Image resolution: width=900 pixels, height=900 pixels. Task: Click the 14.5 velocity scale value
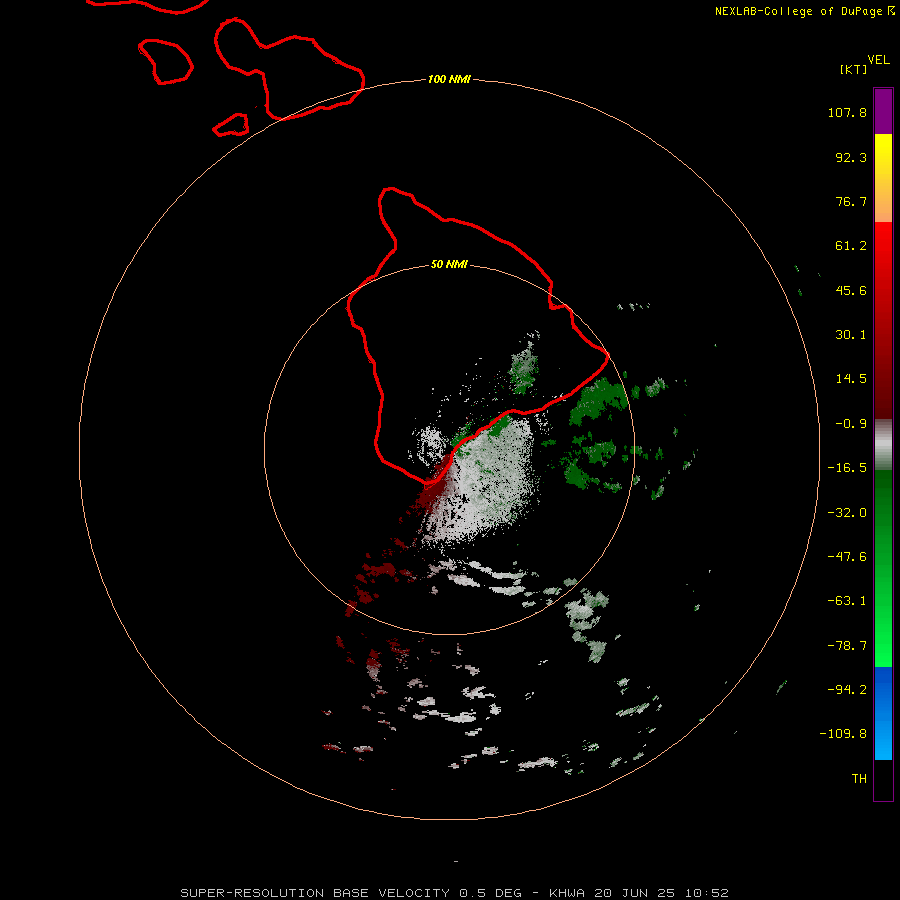pos(851,379)
